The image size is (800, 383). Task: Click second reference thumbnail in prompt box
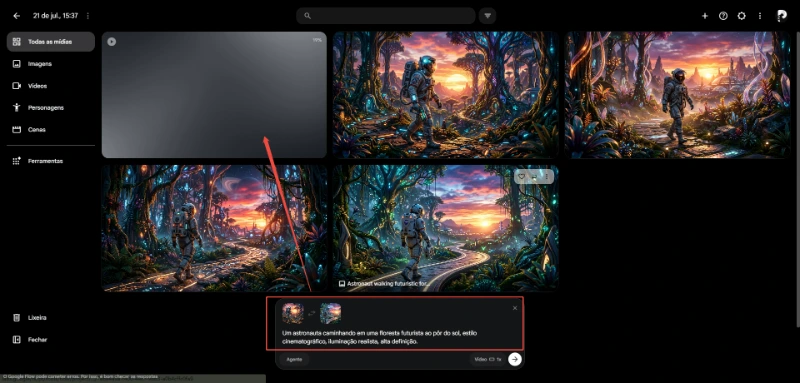(x=331, y=313)
